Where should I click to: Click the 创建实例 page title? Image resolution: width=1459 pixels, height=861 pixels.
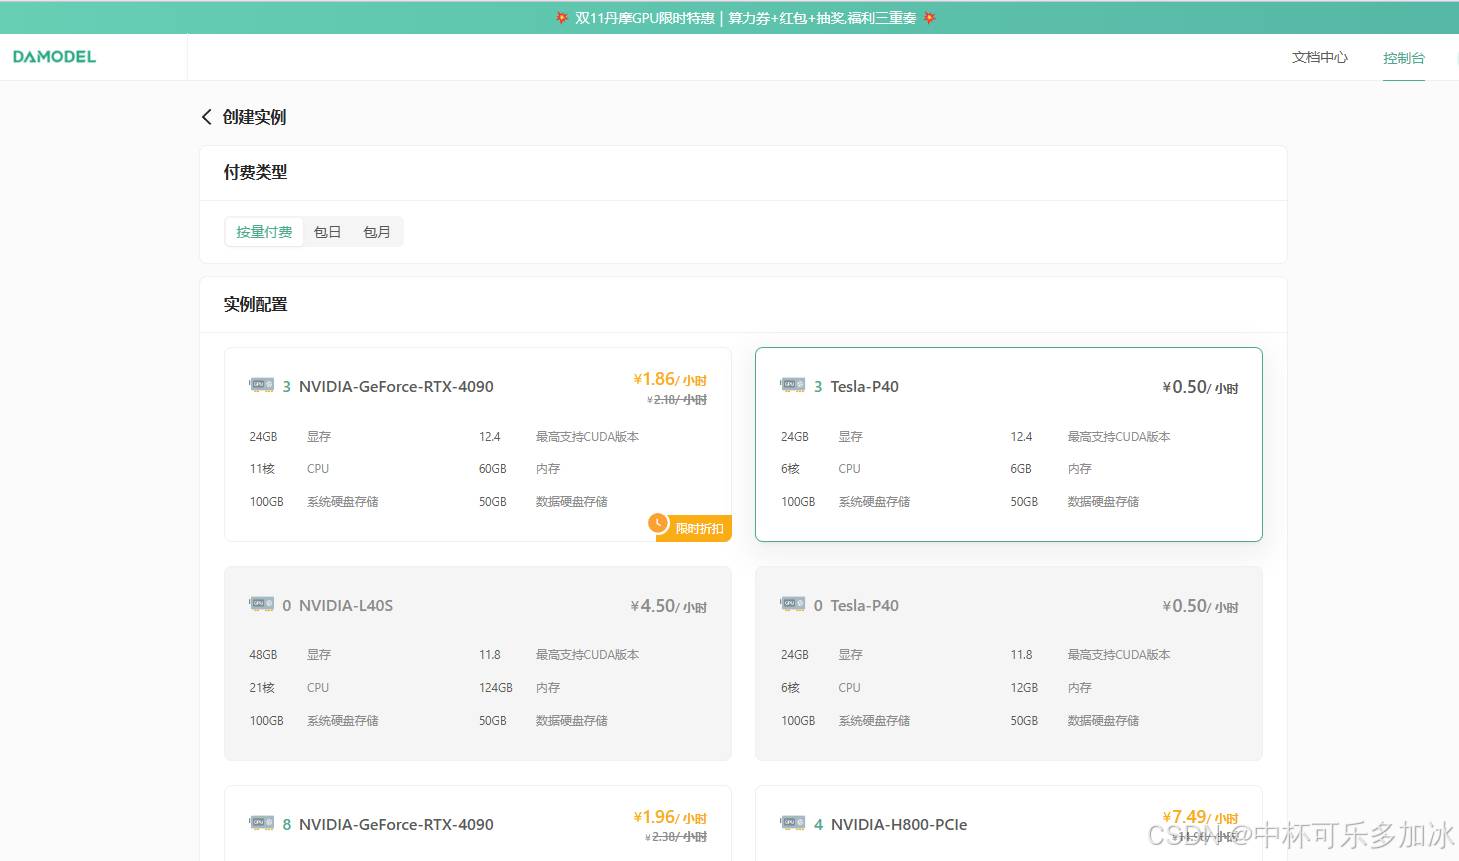point(254,117)
